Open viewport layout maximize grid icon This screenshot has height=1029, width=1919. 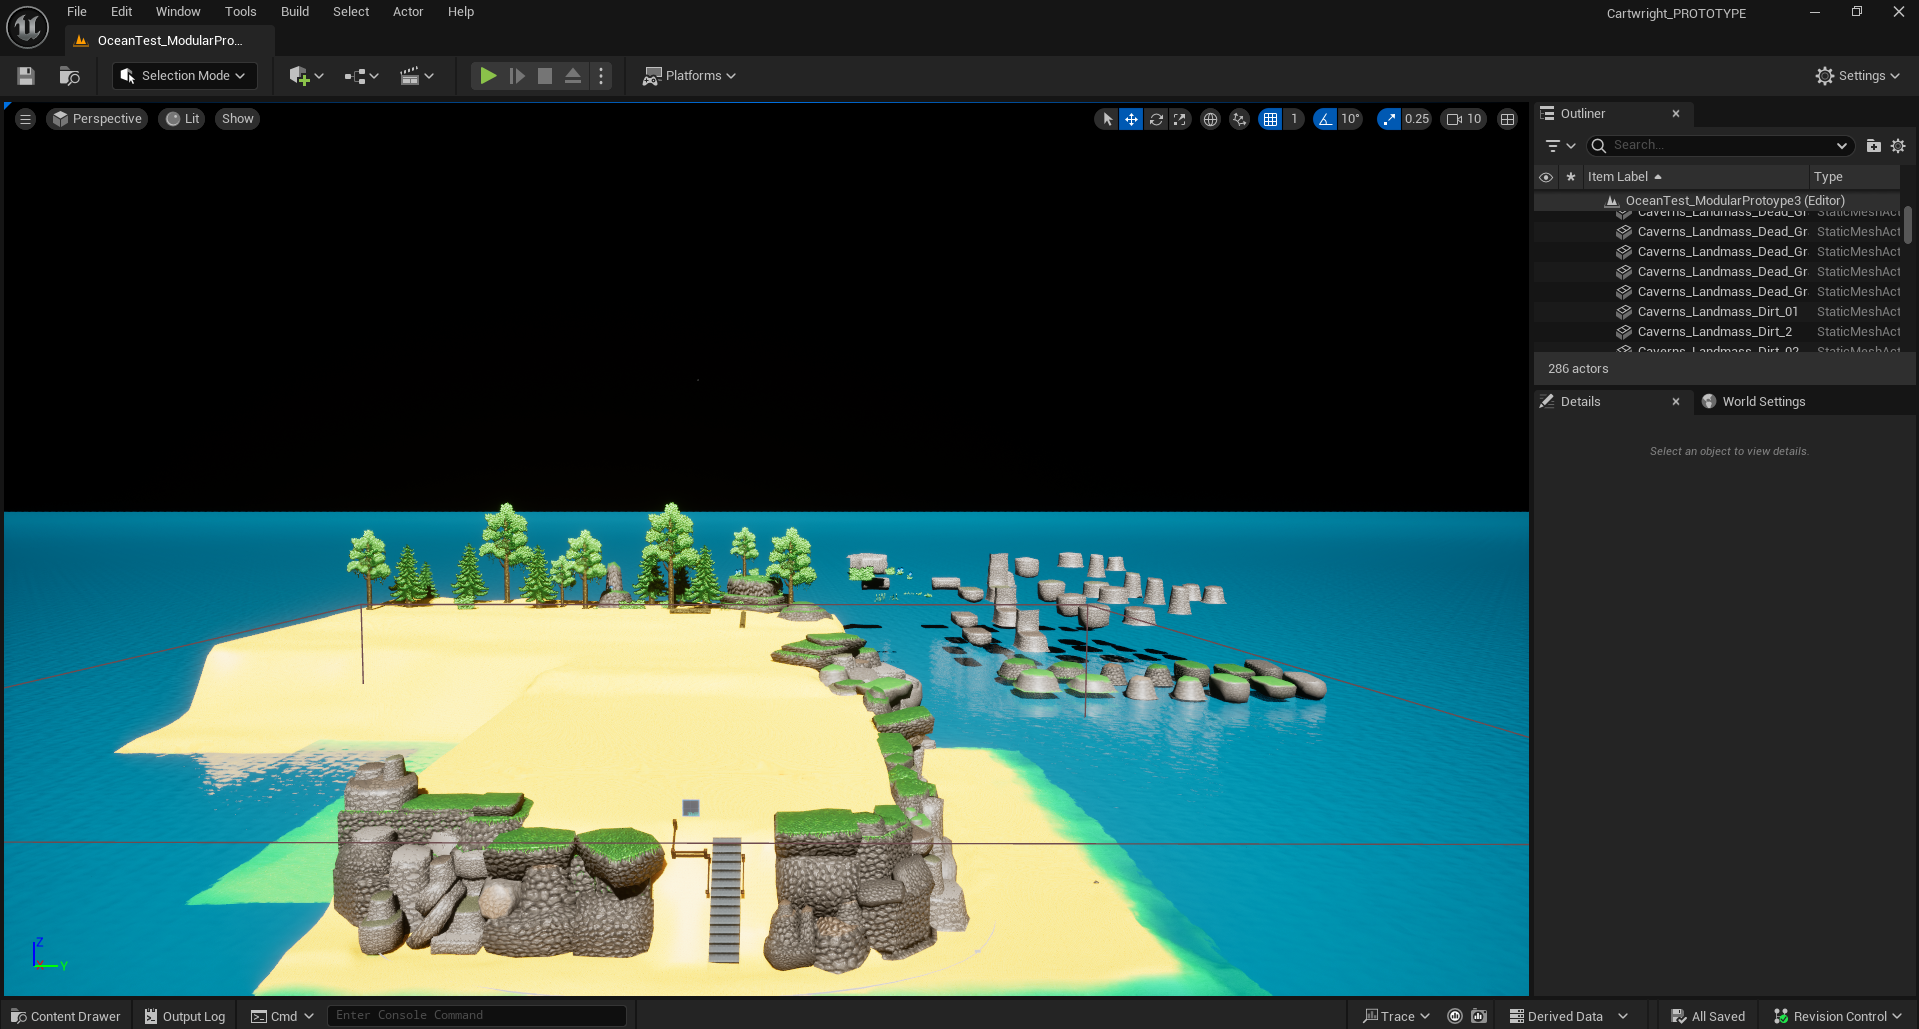[x=1508, y=119]
